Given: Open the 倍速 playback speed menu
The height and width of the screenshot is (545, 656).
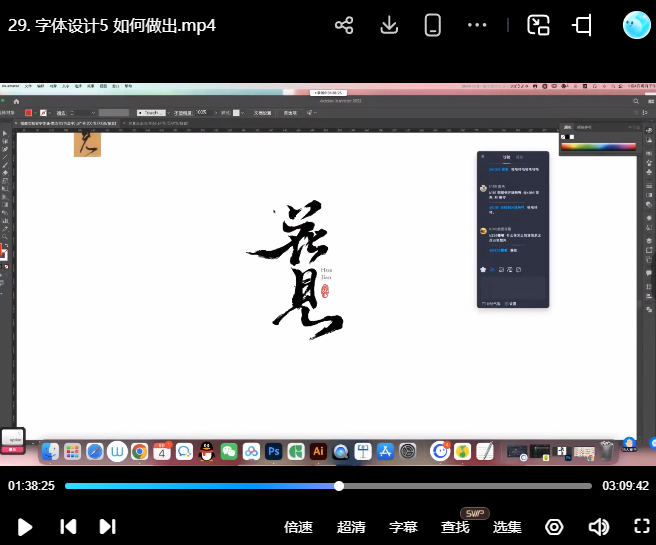Looking at the screenshot, I should [x=298, y=527].
